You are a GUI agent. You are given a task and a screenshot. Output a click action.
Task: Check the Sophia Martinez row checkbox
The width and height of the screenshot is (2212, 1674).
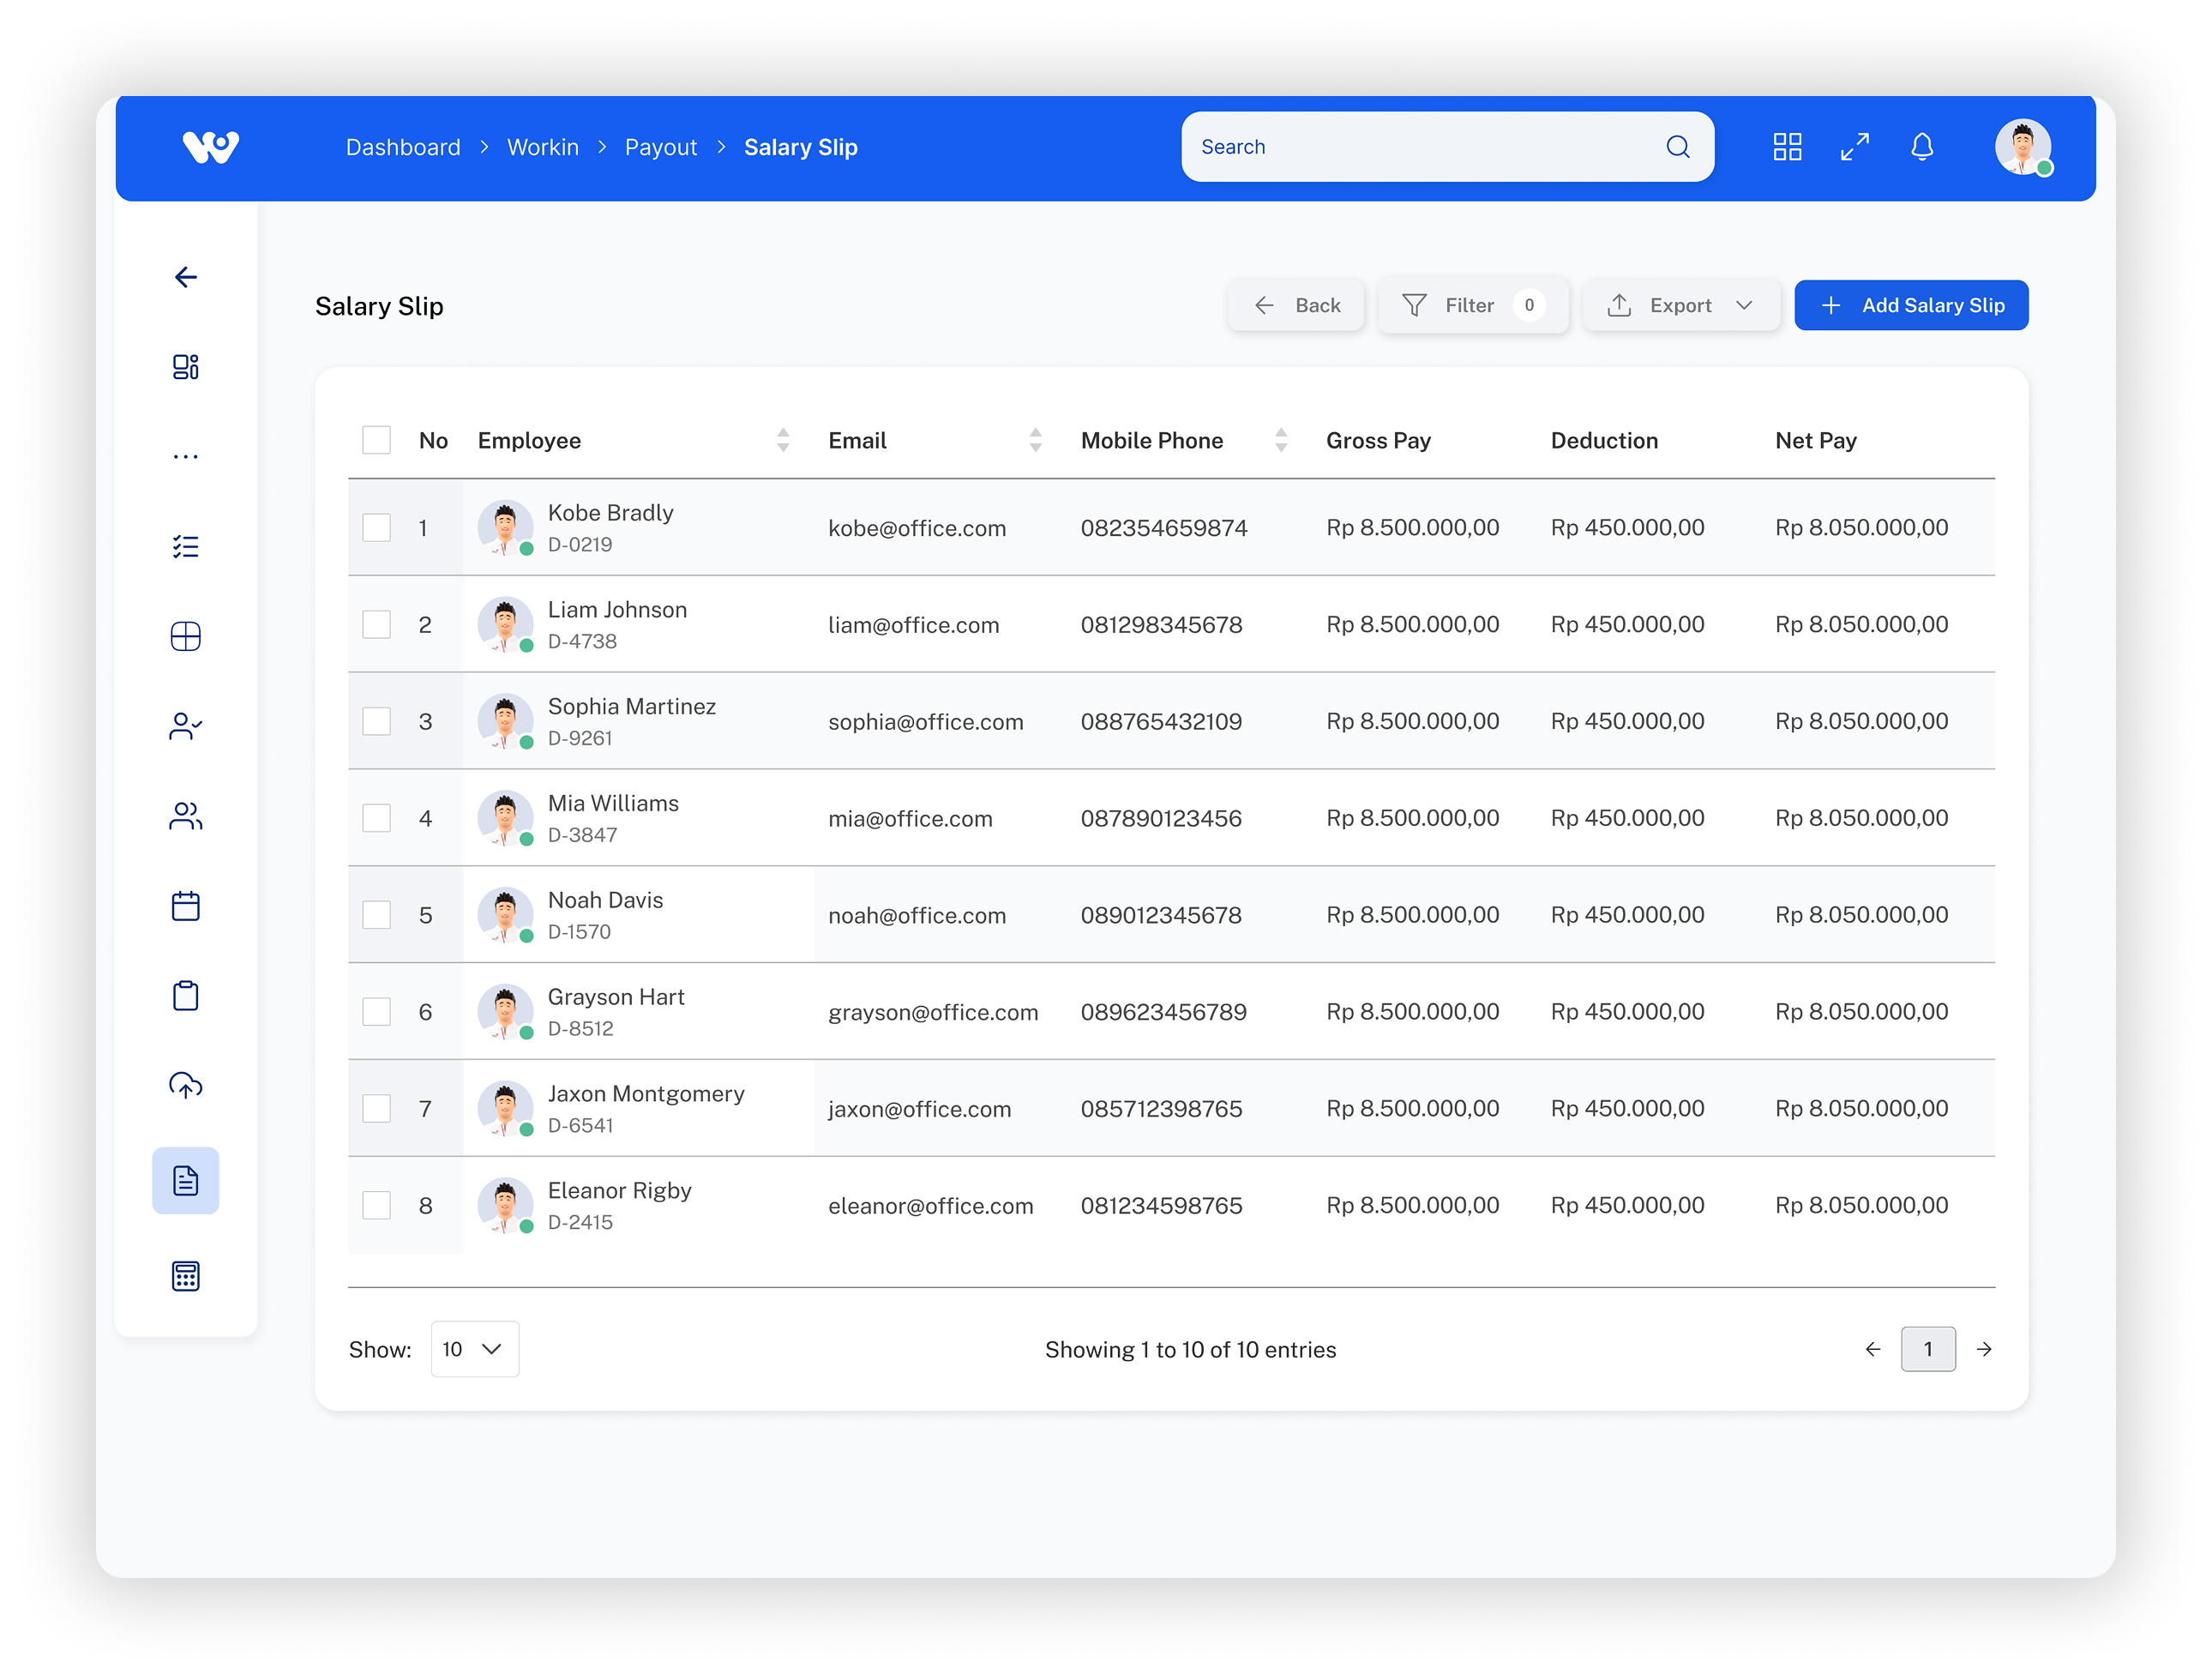click(x=376, y=722)
